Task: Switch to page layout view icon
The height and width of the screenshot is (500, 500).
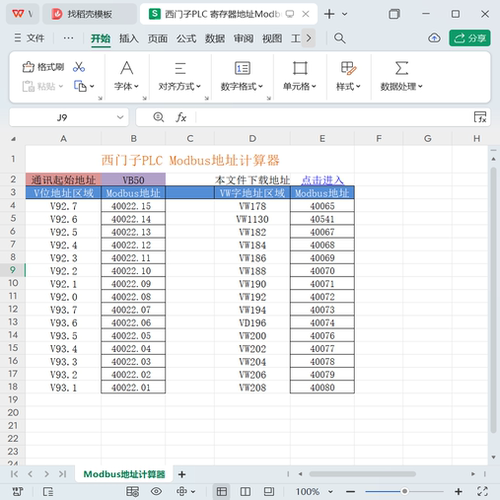Action: 269,491
